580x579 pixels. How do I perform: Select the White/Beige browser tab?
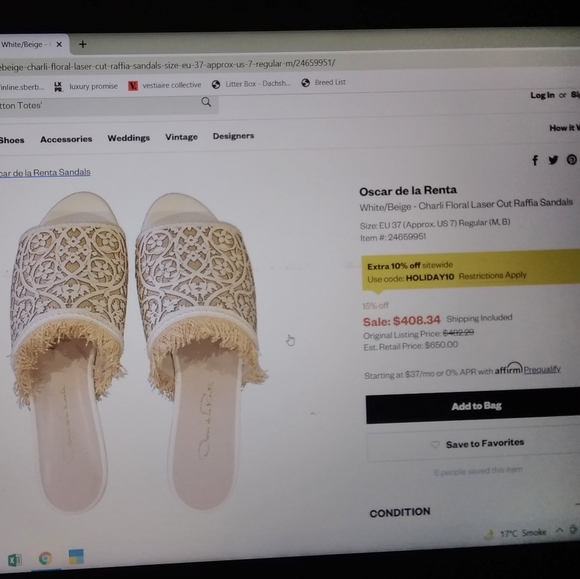coord(33,44)
